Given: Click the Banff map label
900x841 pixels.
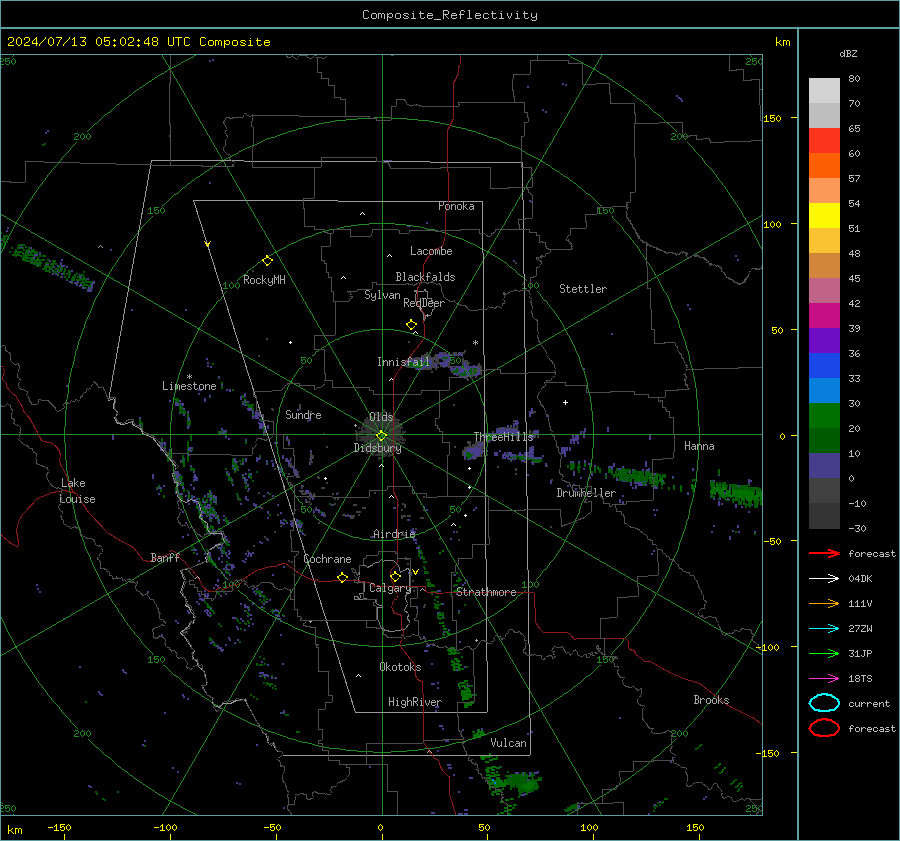Looking at the screenshot, I should 165,558.
